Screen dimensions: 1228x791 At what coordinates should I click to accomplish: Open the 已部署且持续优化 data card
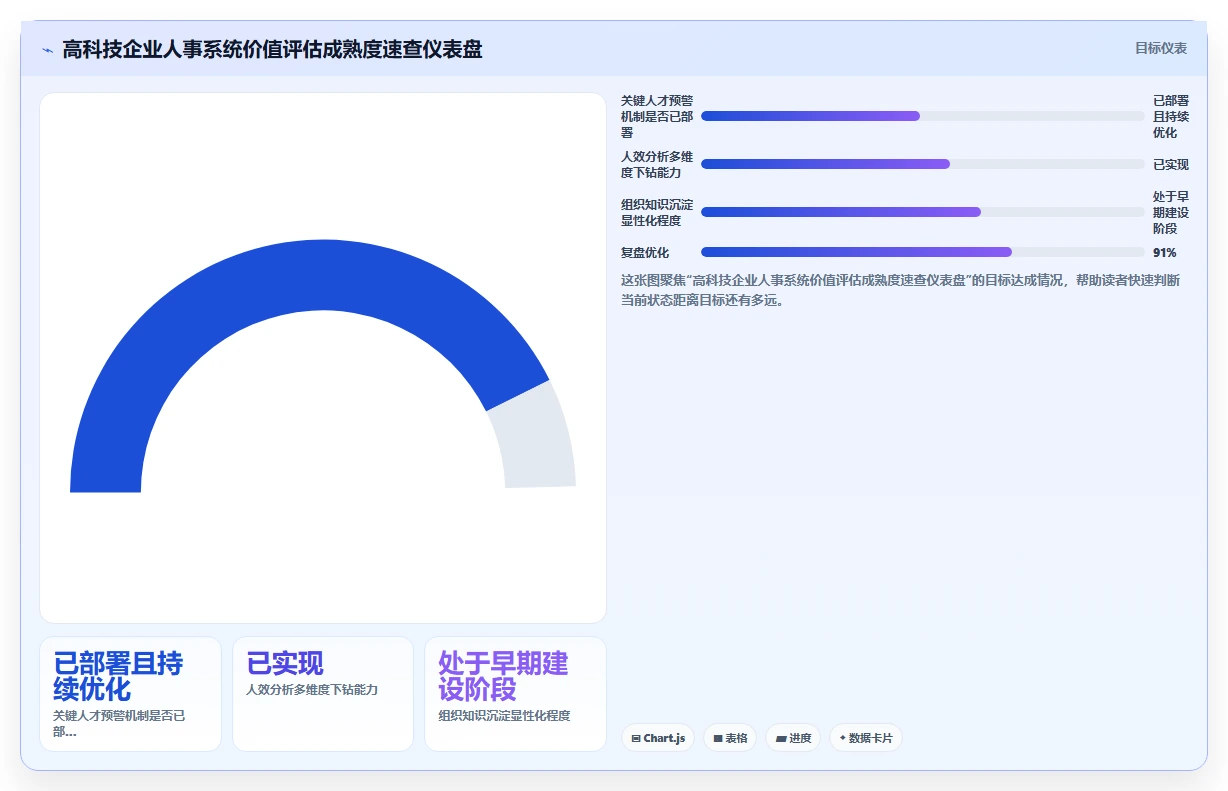point(130,694)
